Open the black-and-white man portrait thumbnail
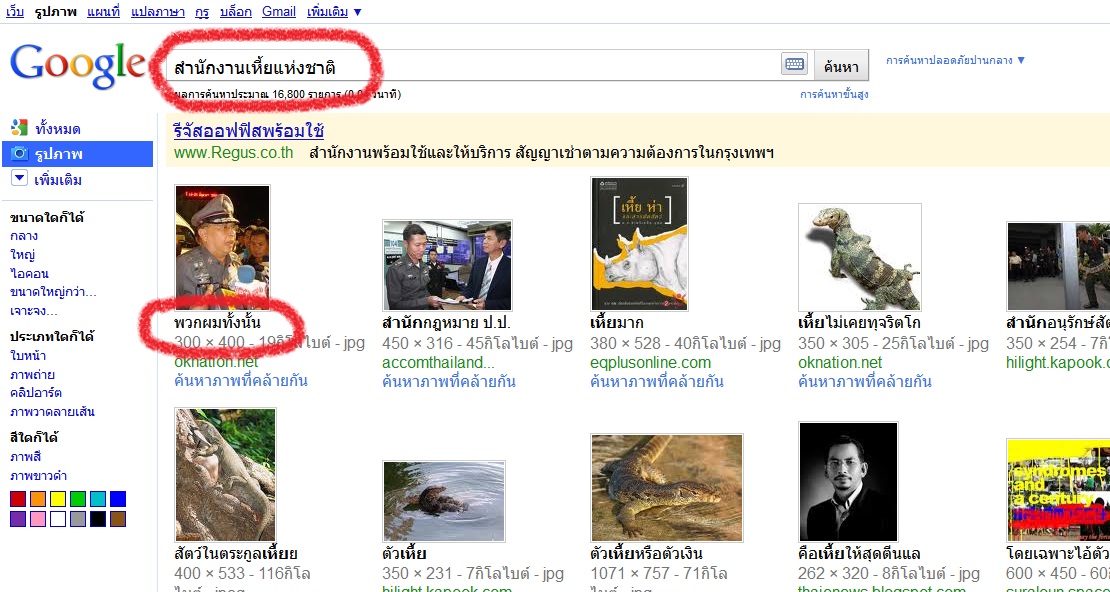 coord(848,482)
